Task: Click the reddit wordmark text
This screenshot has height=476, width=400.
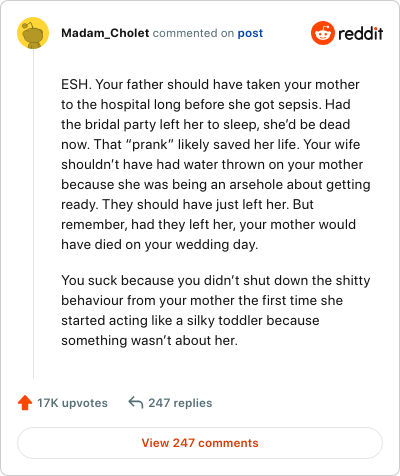Action: (x=360, y=33)
